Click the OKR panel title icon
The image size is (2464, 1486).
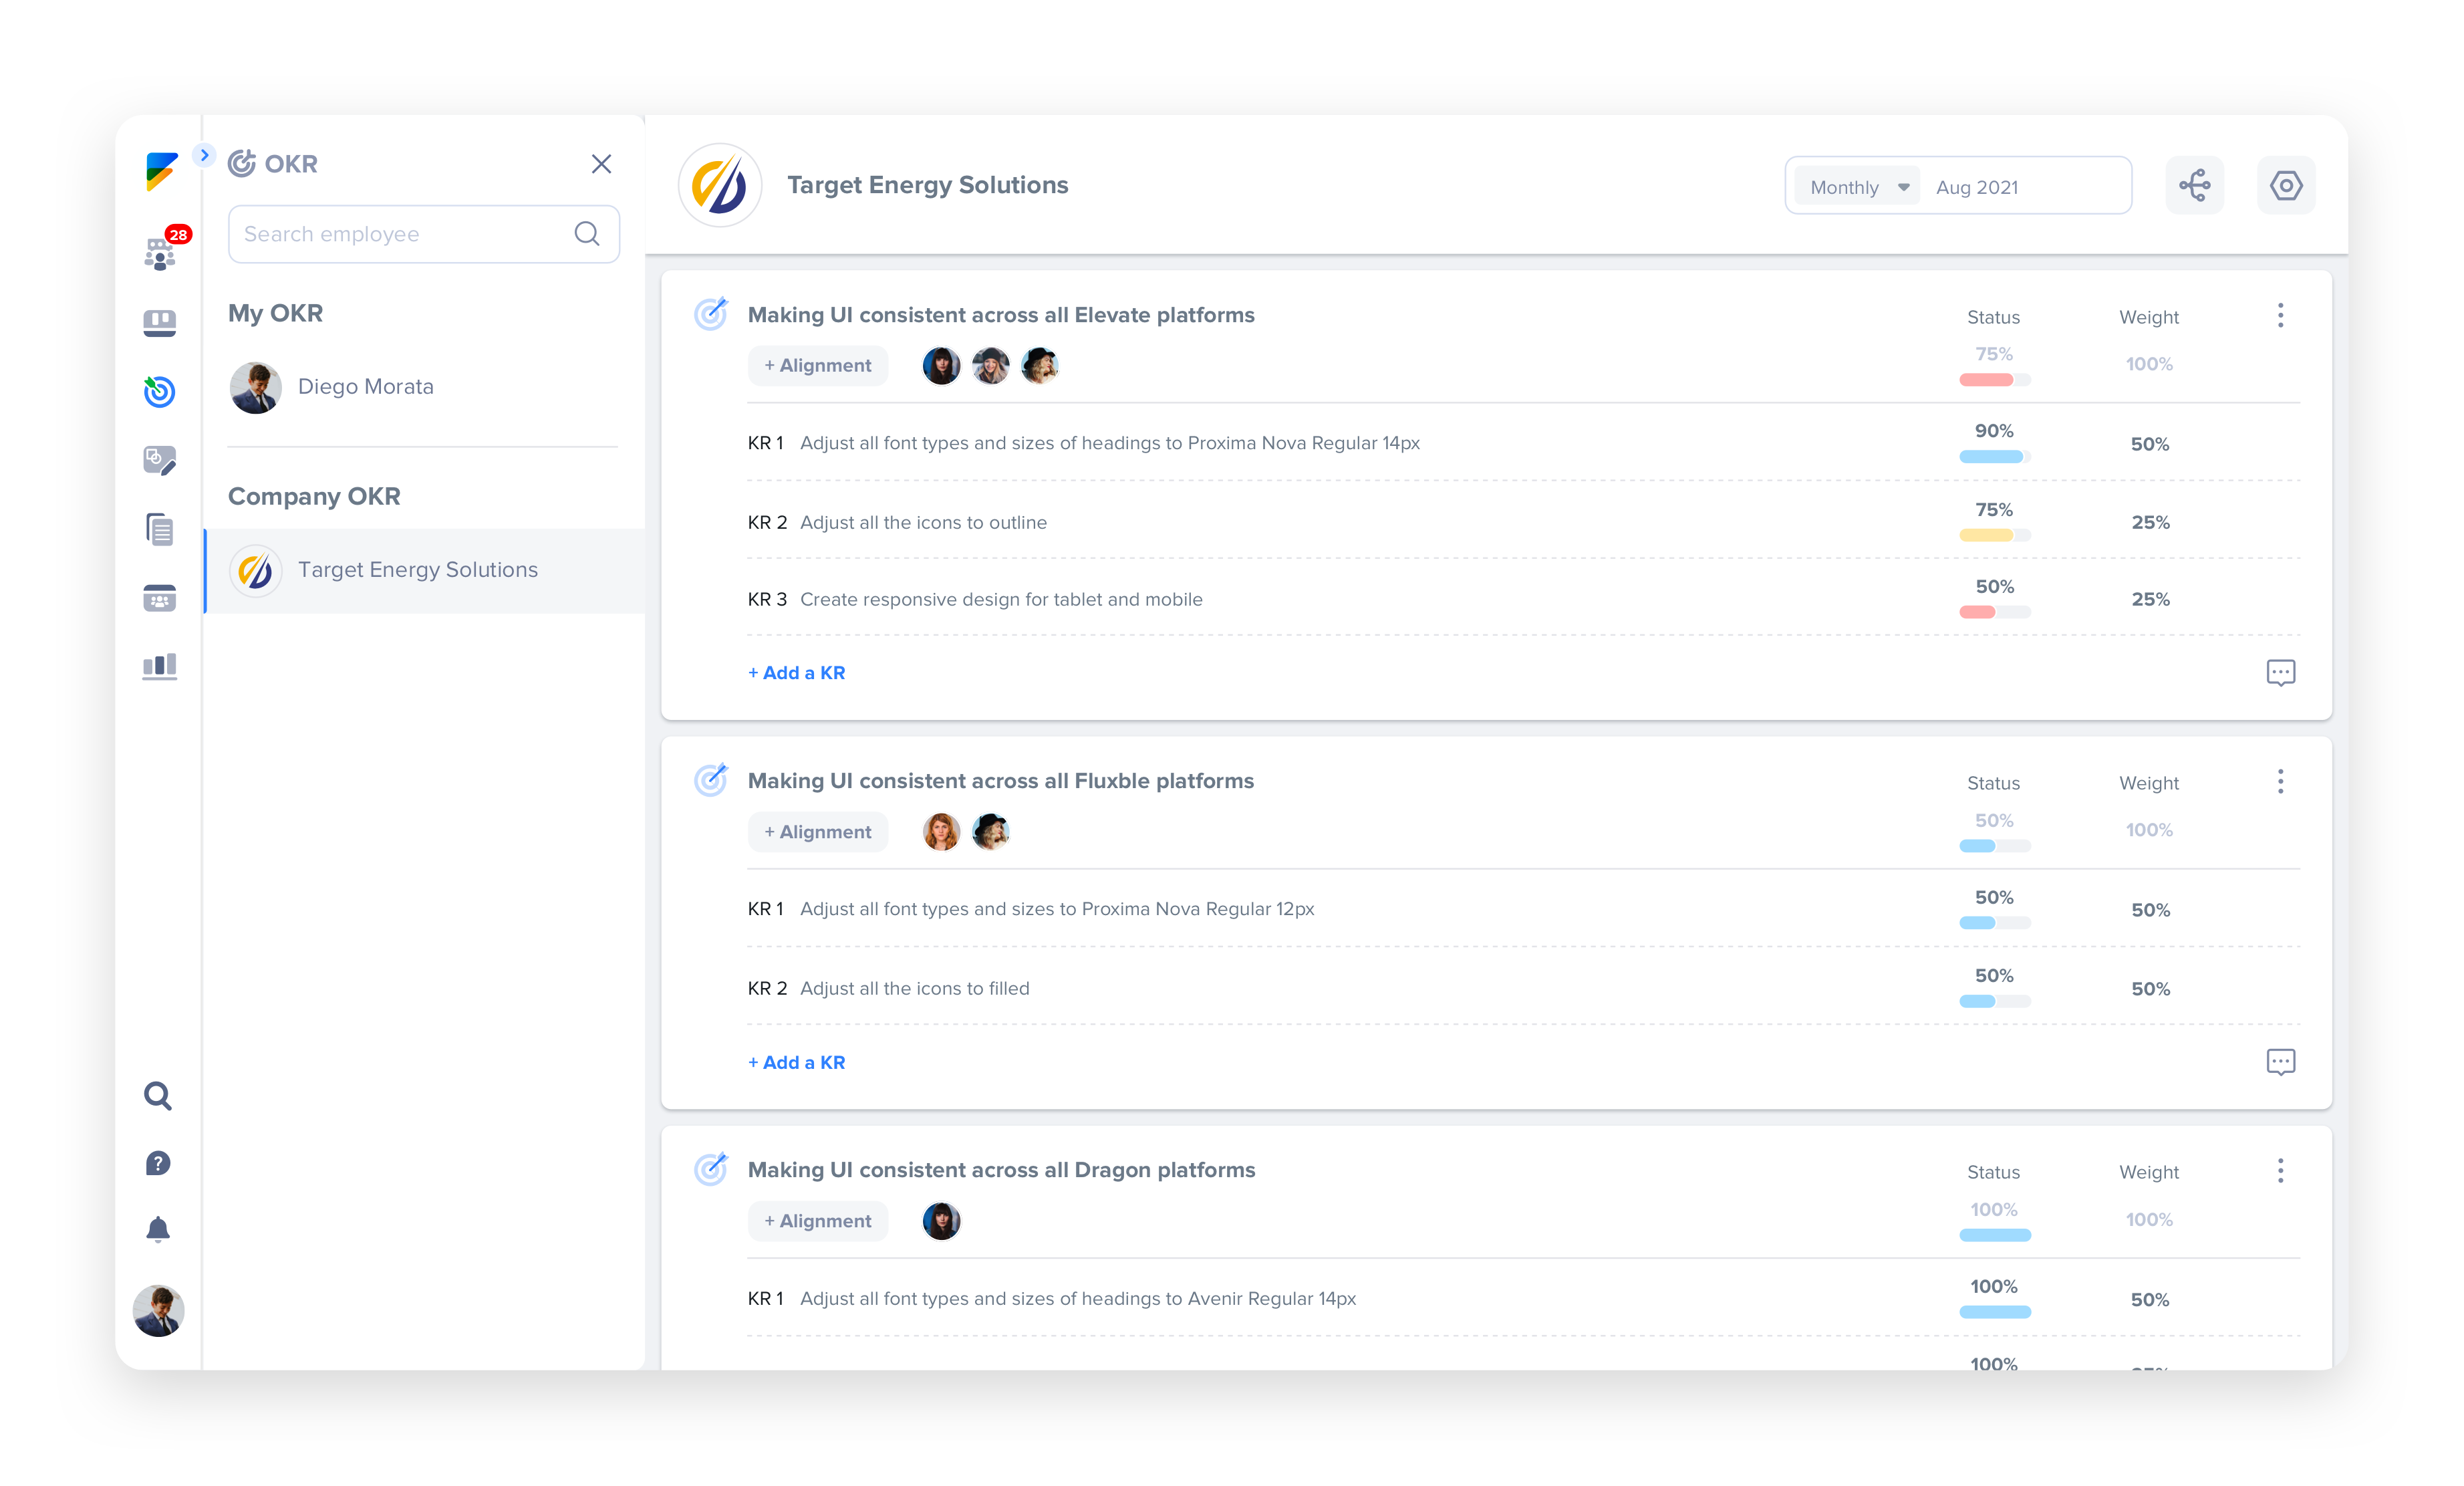click(242, 163)
